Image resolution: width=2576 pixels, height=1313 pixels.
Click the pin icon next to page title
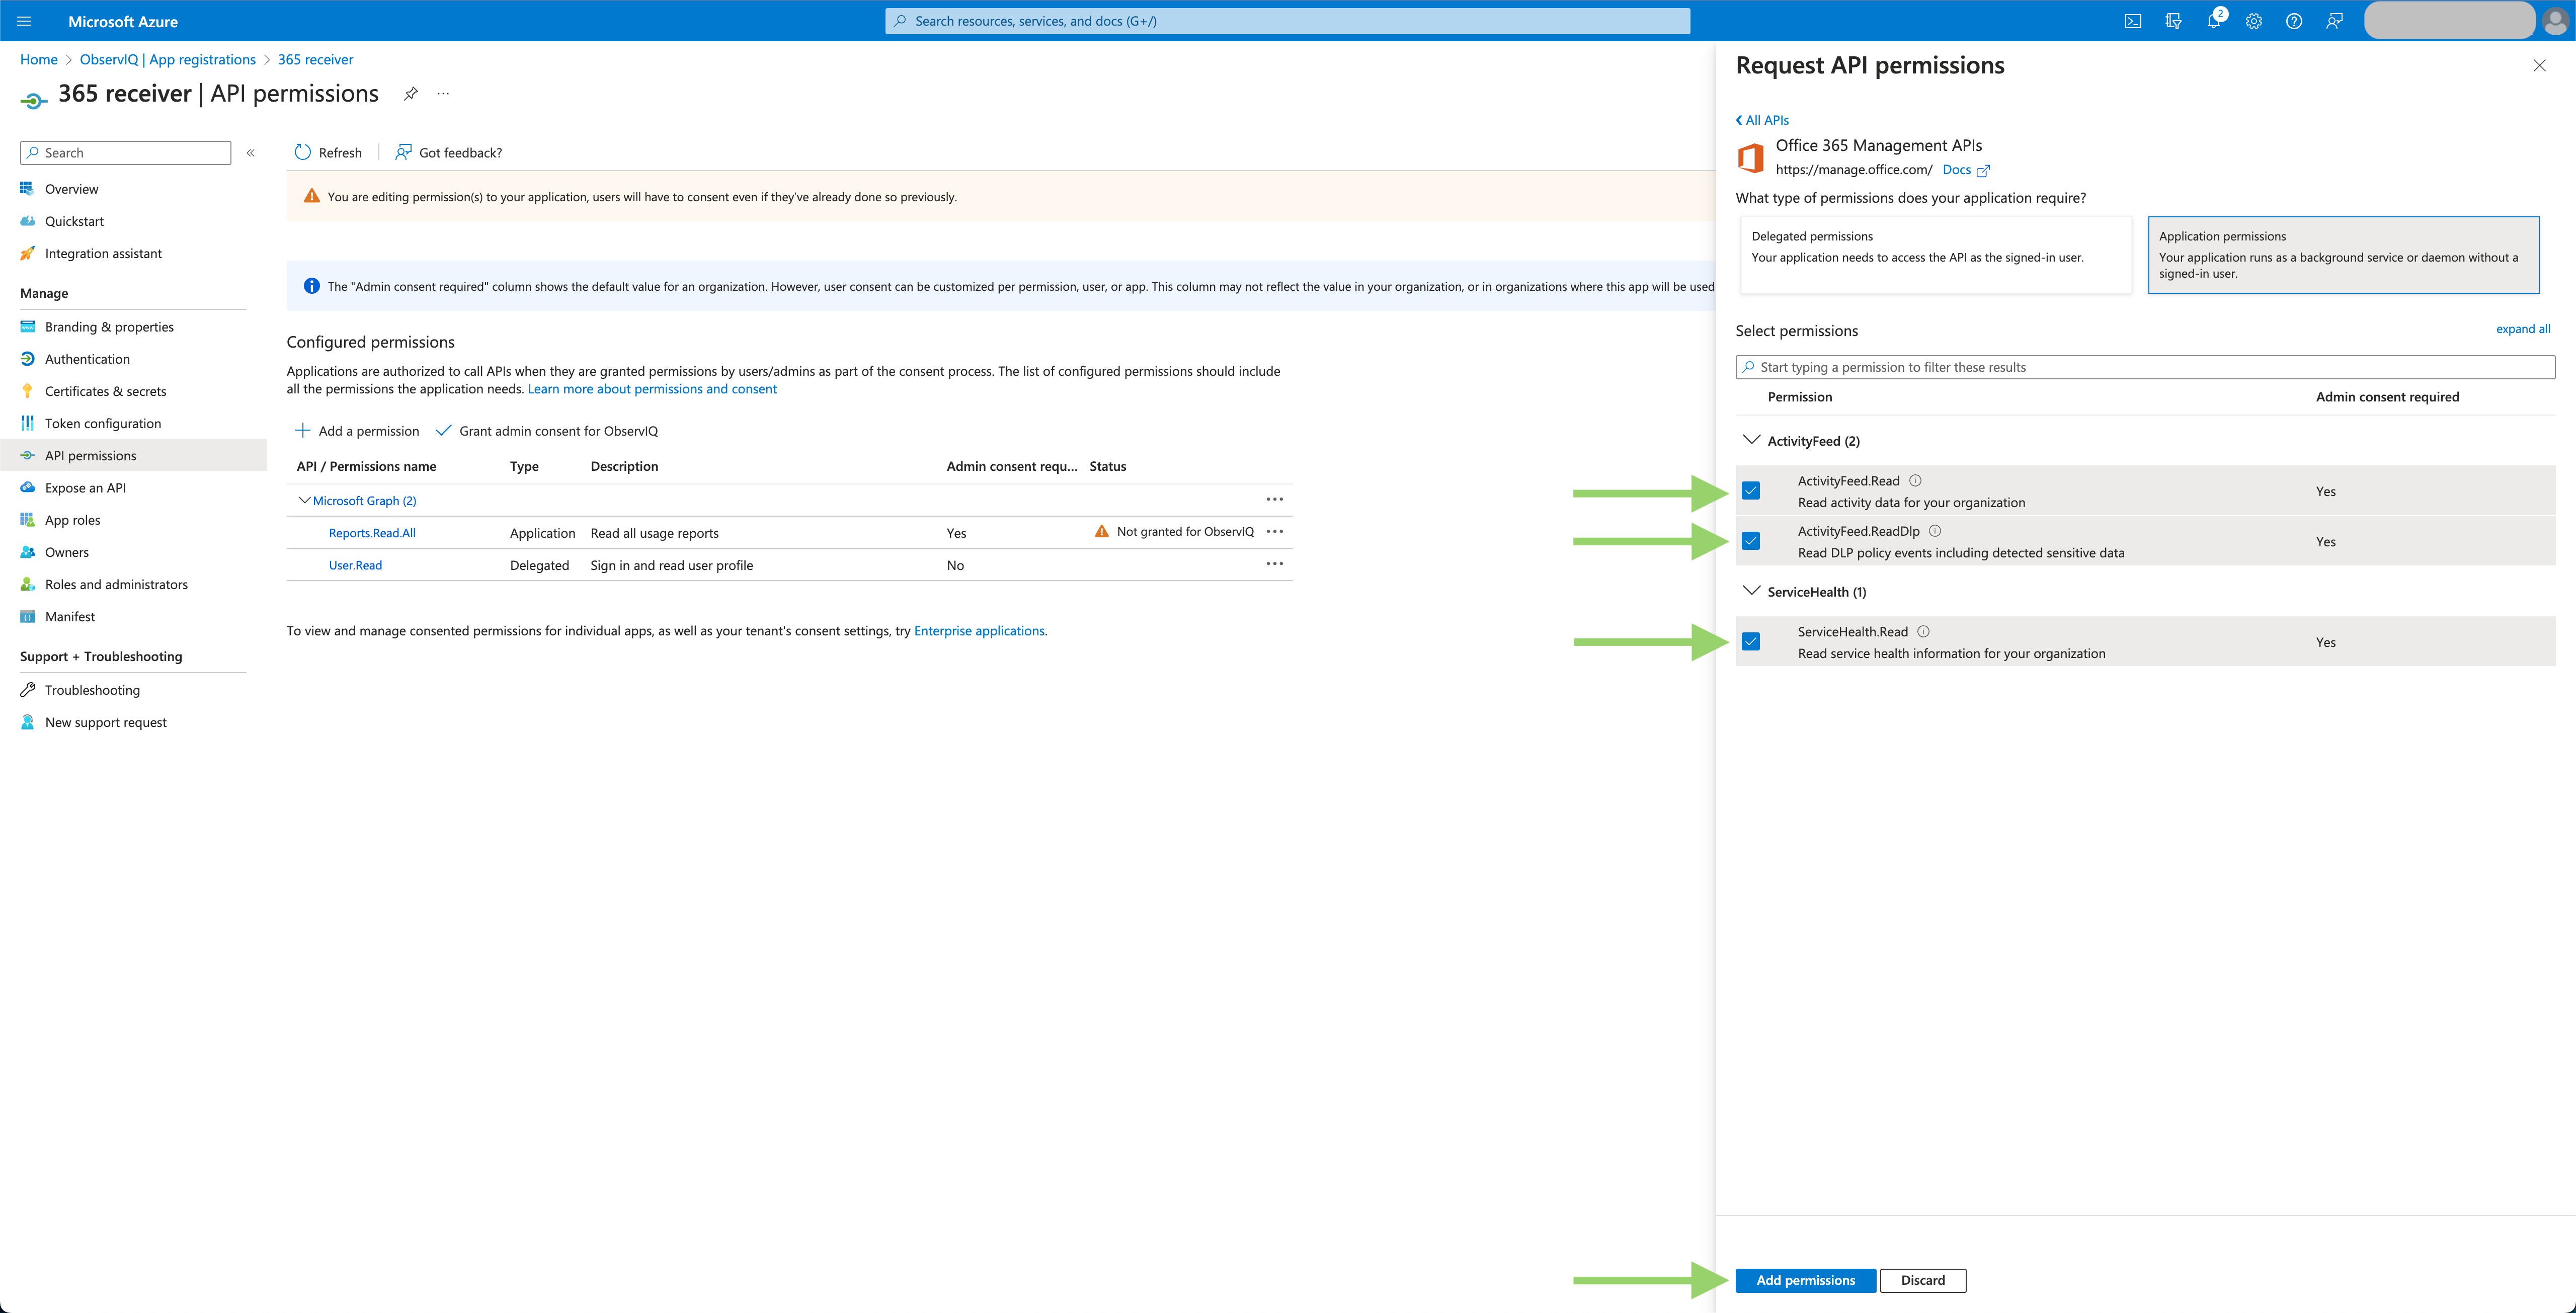click(410, 93)
